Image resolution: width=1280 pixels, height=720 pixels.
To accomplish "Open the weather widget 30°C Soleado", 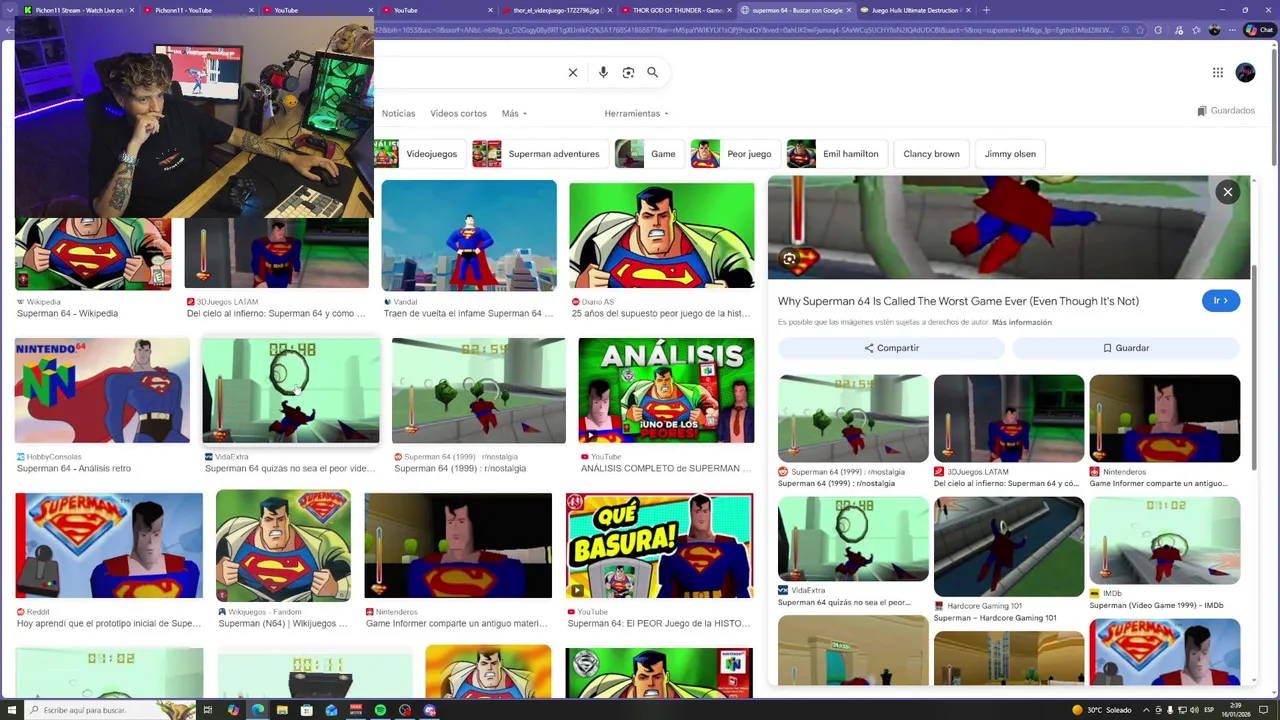I will [1101, 710].
